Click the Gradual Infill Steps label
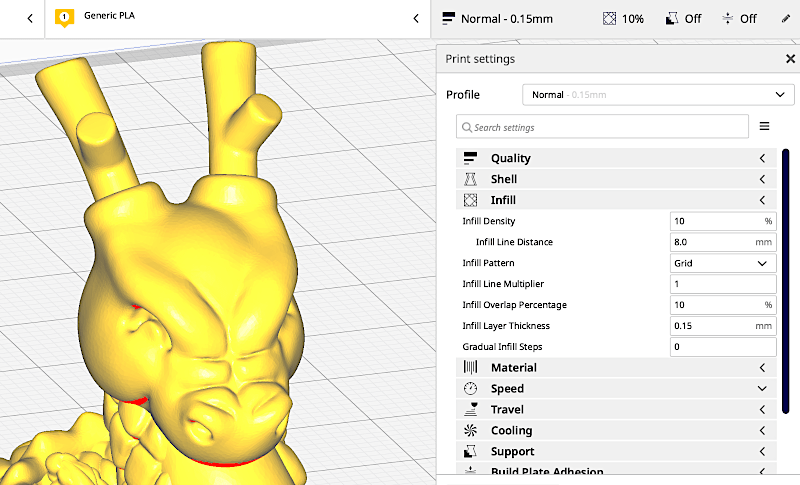800x485 pixels. click(x=503, y=347)
